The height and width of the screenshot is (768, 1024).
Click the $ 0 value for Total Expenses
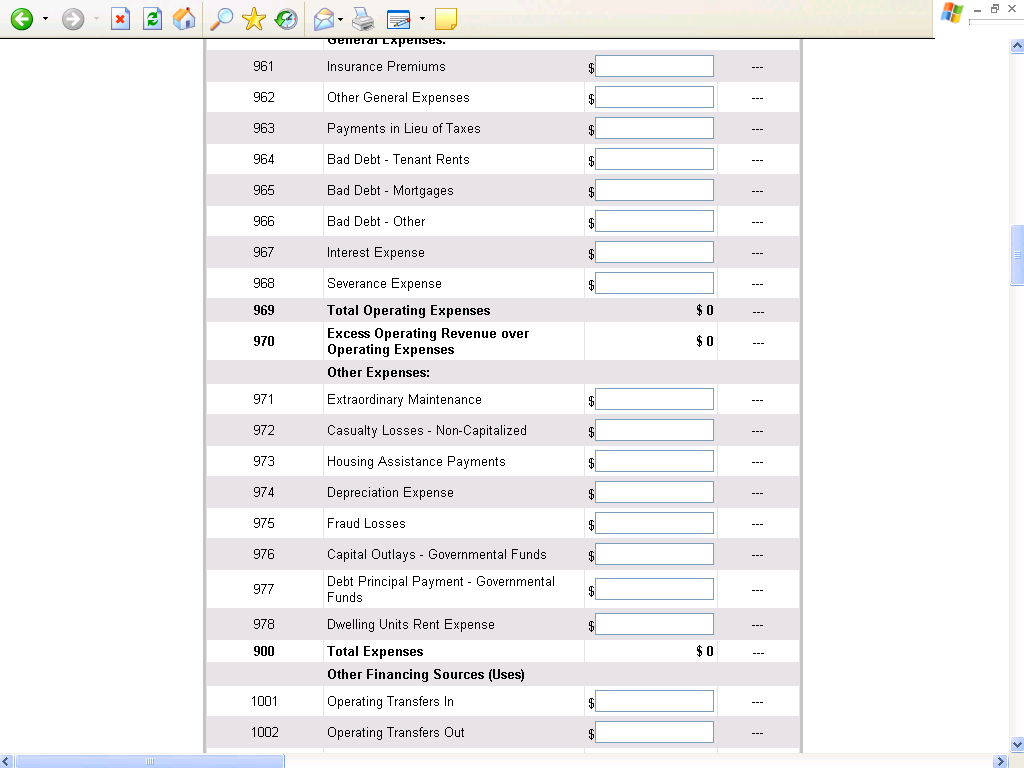[x=705, y=651]
